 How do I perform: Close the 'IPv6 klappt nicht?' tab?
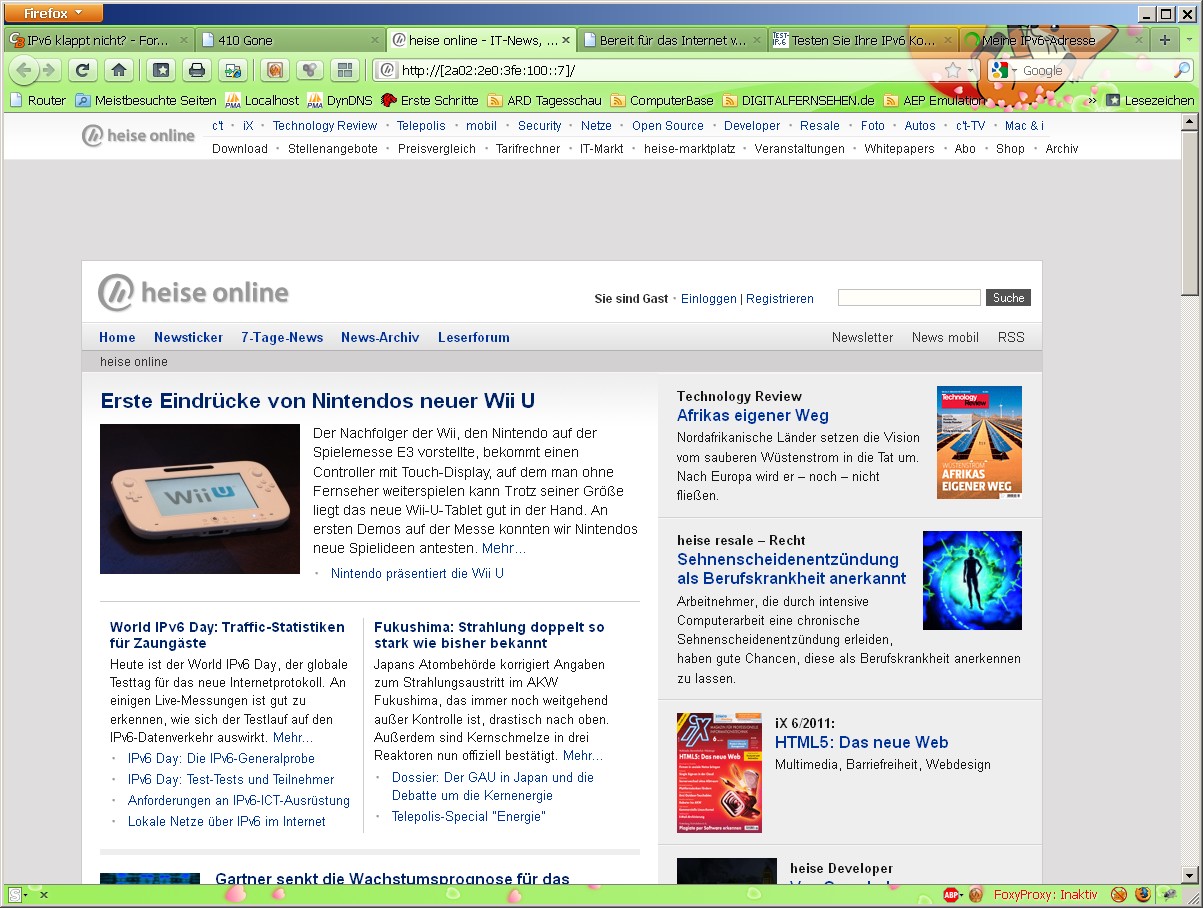184,40
